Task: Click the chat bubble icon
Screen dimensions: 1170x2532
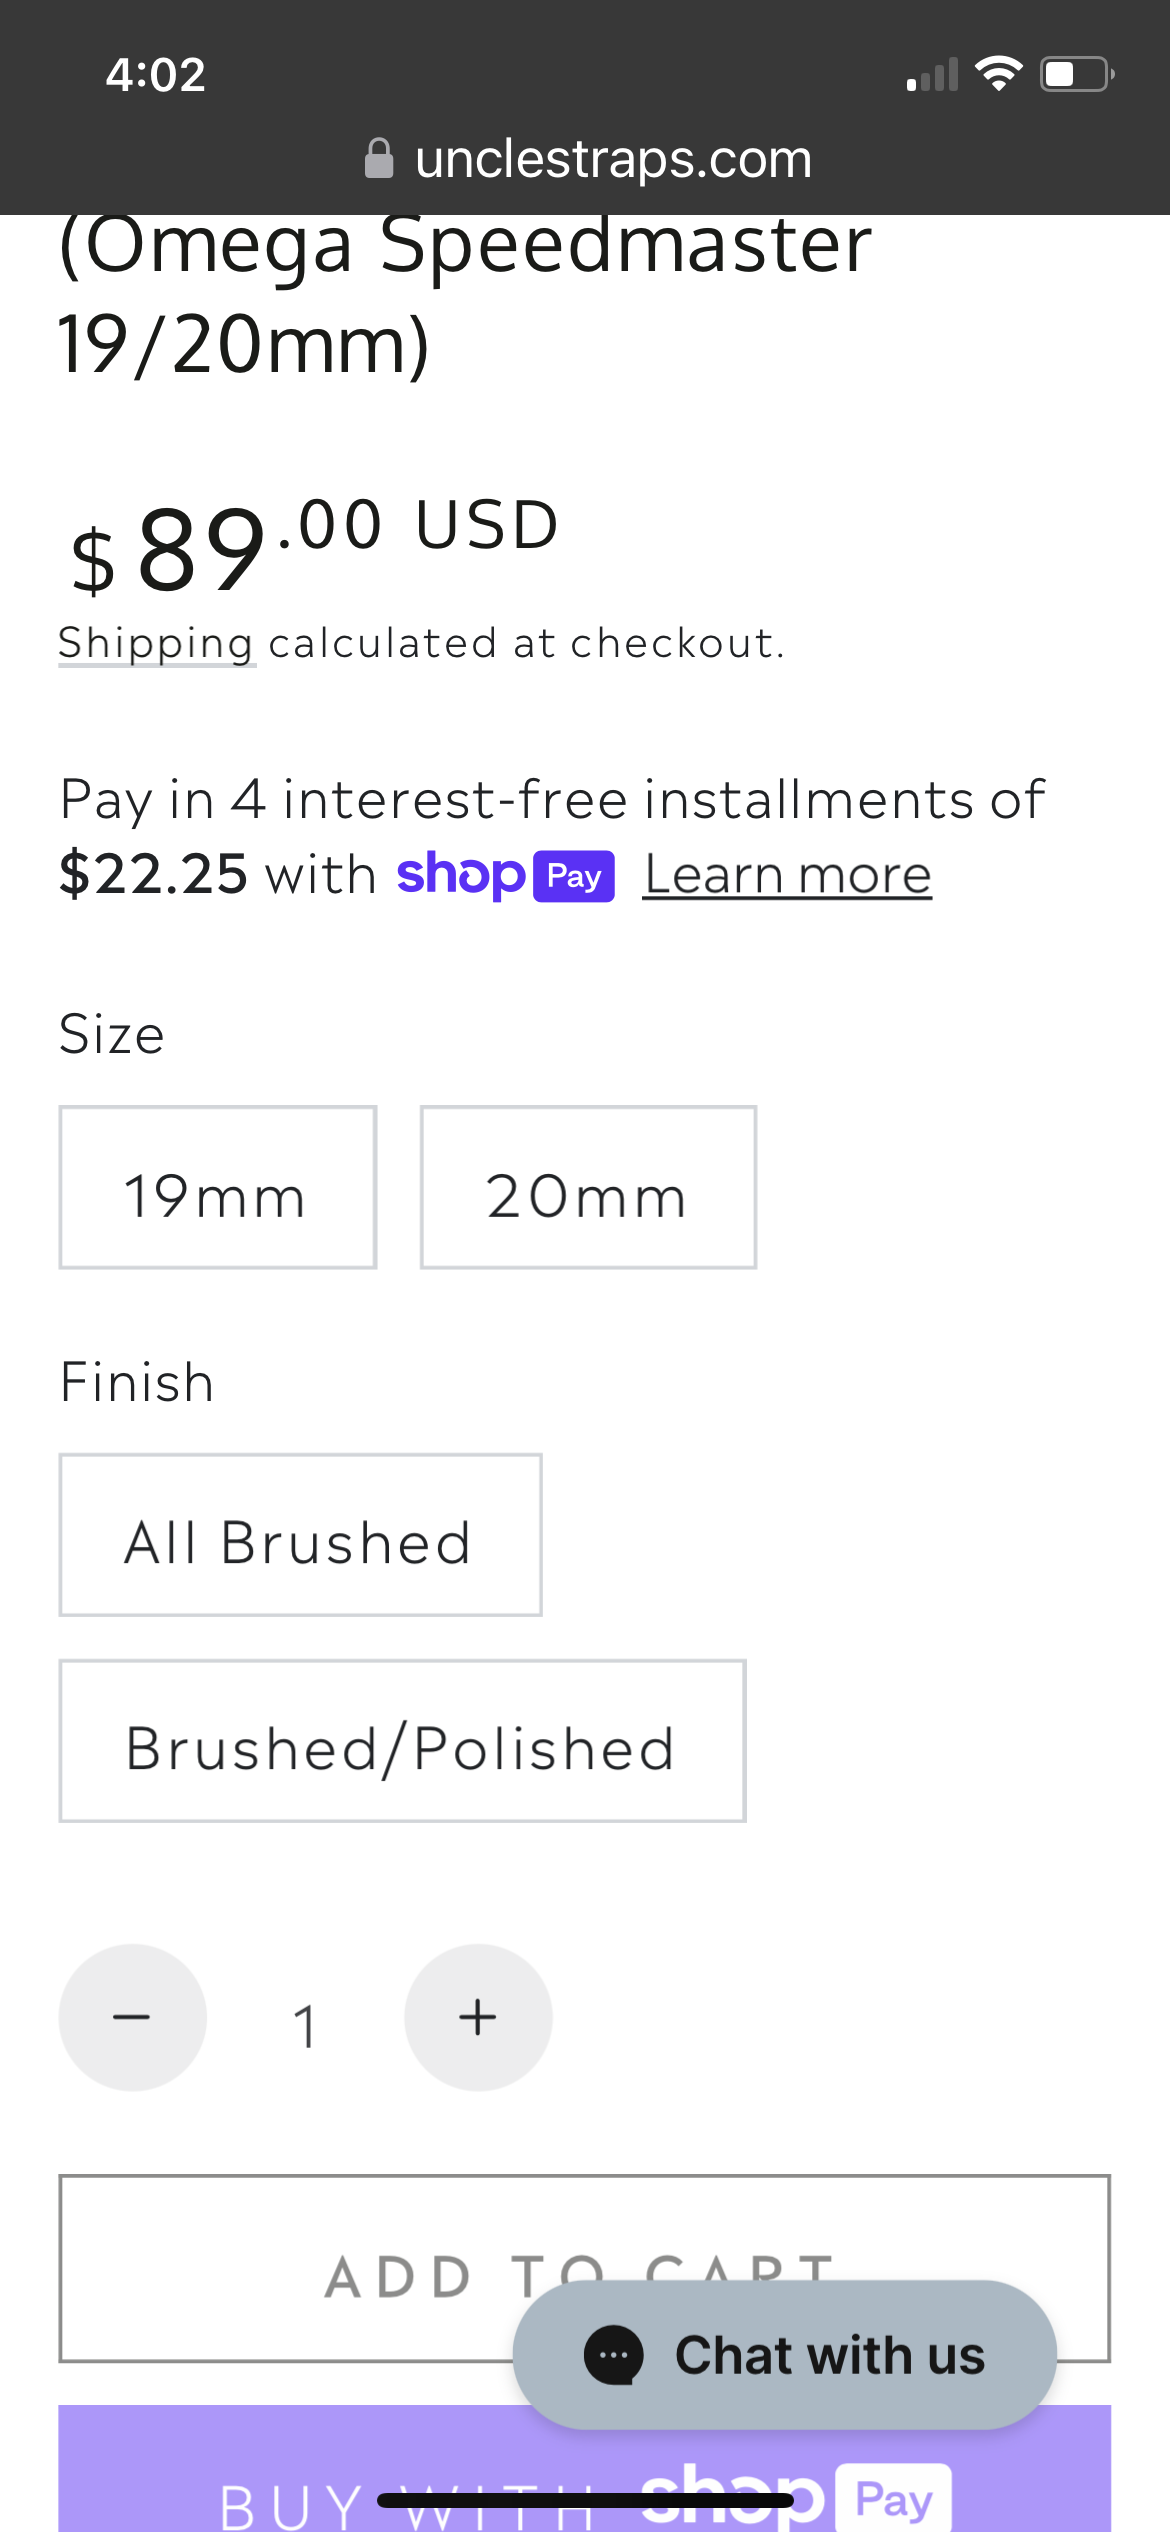Action: [613, 2355]
